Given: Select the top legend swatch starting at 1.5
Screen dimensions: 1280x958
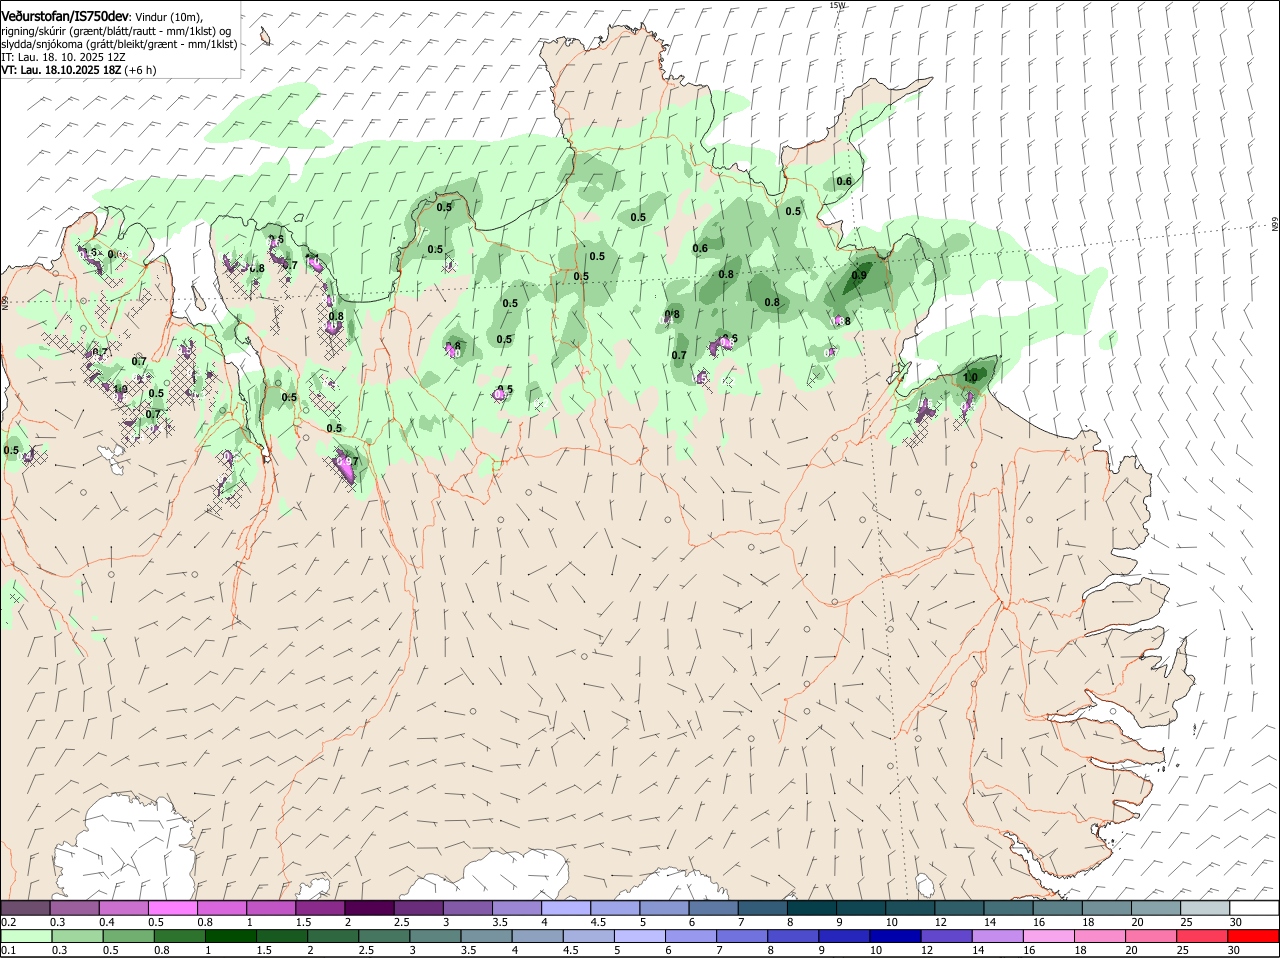Looking at the screenshot, I should coord(320,908).
